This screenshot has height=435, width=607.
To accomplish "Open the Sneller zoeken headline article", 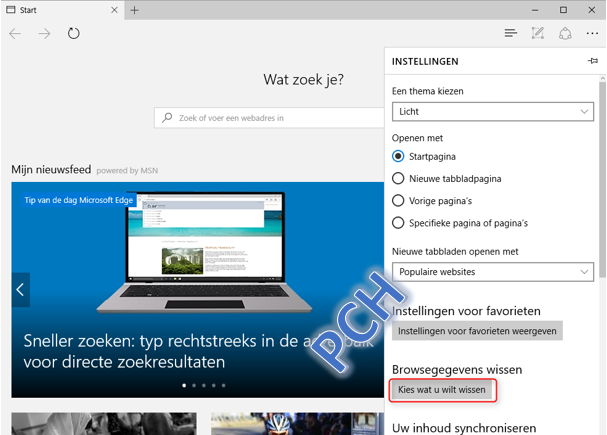I will coord(198,351).
